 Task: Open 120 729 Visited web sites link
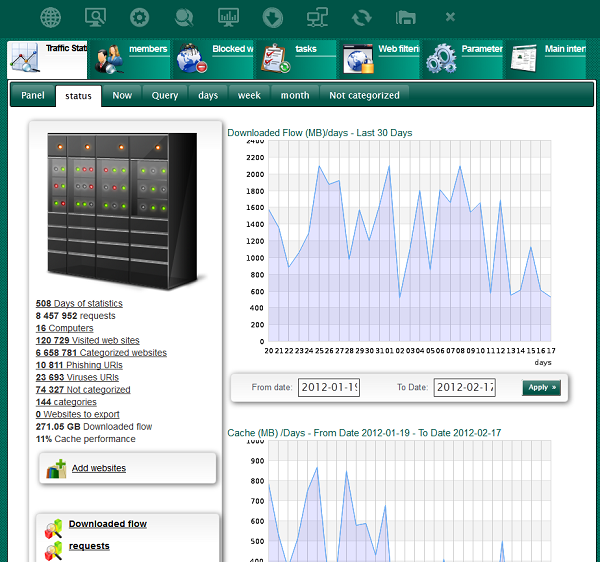tap(88, 340)
